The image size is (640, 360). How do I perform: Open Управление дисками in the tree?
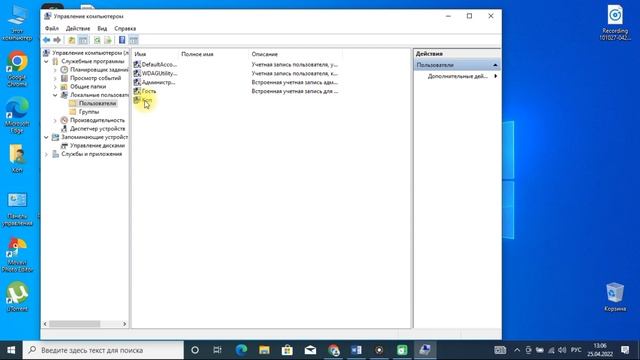click(x=97, y=146)
